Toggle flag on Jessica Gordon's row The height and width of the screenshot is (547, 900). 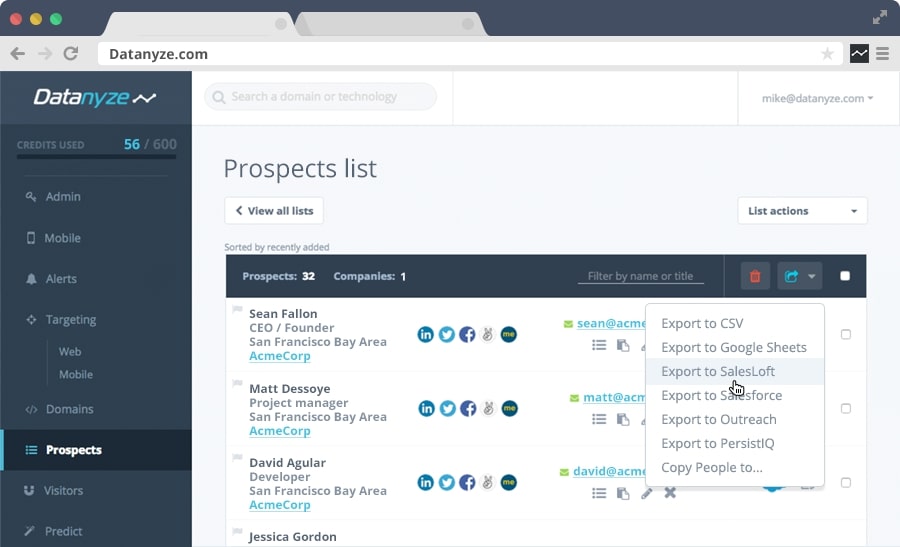237,532
